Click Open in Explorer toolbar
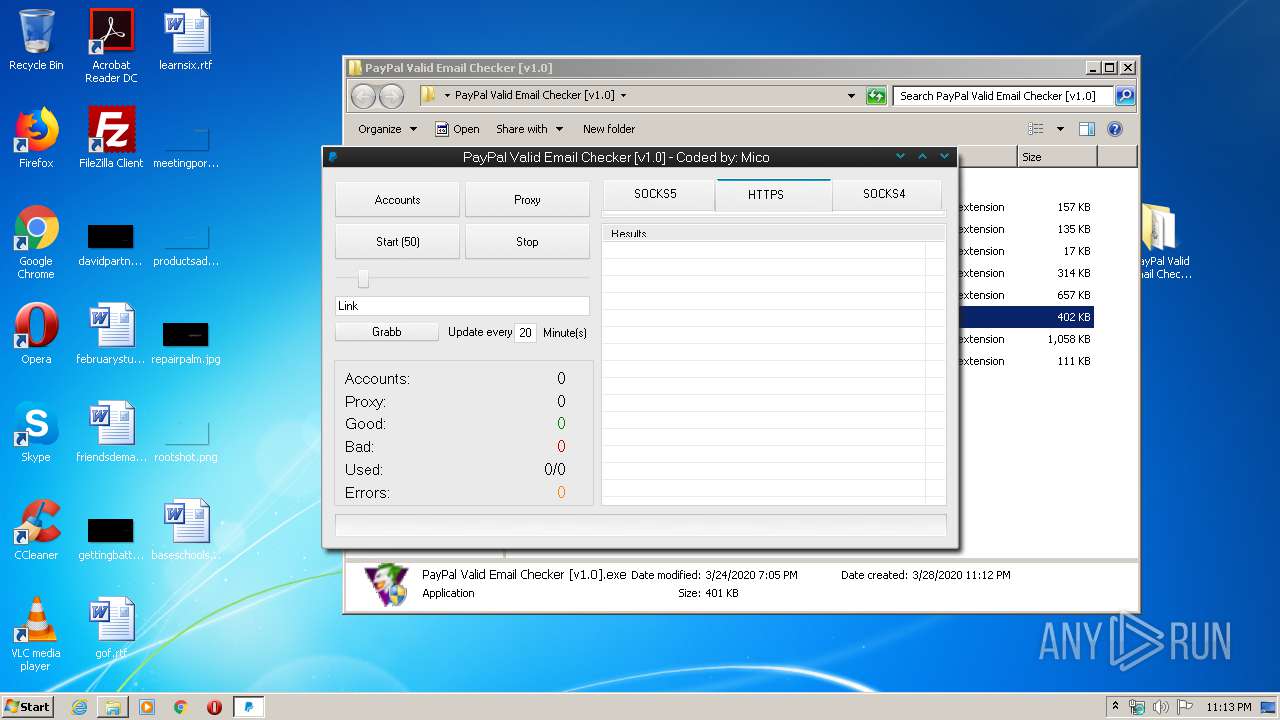 point(457,129)
